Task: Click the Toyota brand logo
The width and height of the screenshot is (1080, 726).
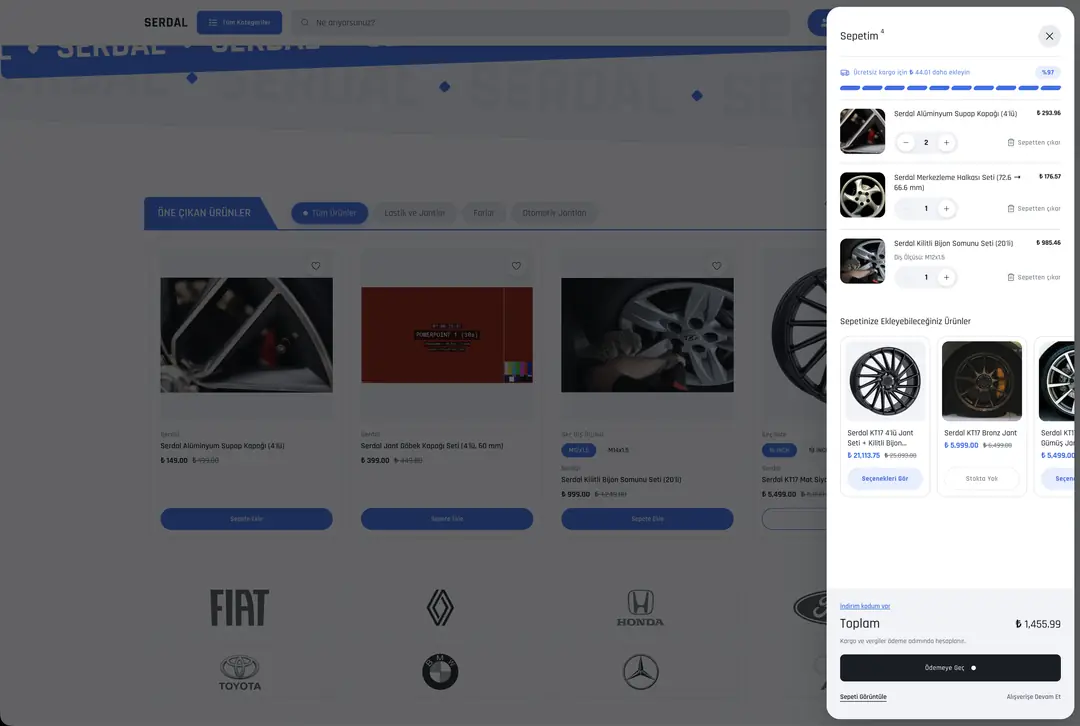Action: 240,672
